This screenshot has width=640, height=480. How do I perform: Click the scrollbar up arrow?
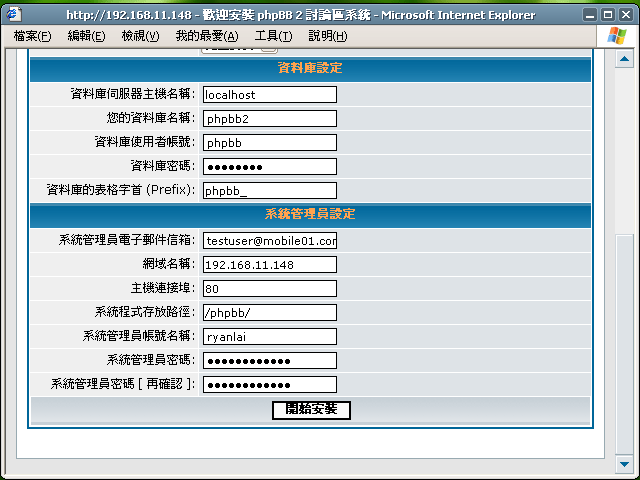(x=624, y=59)
